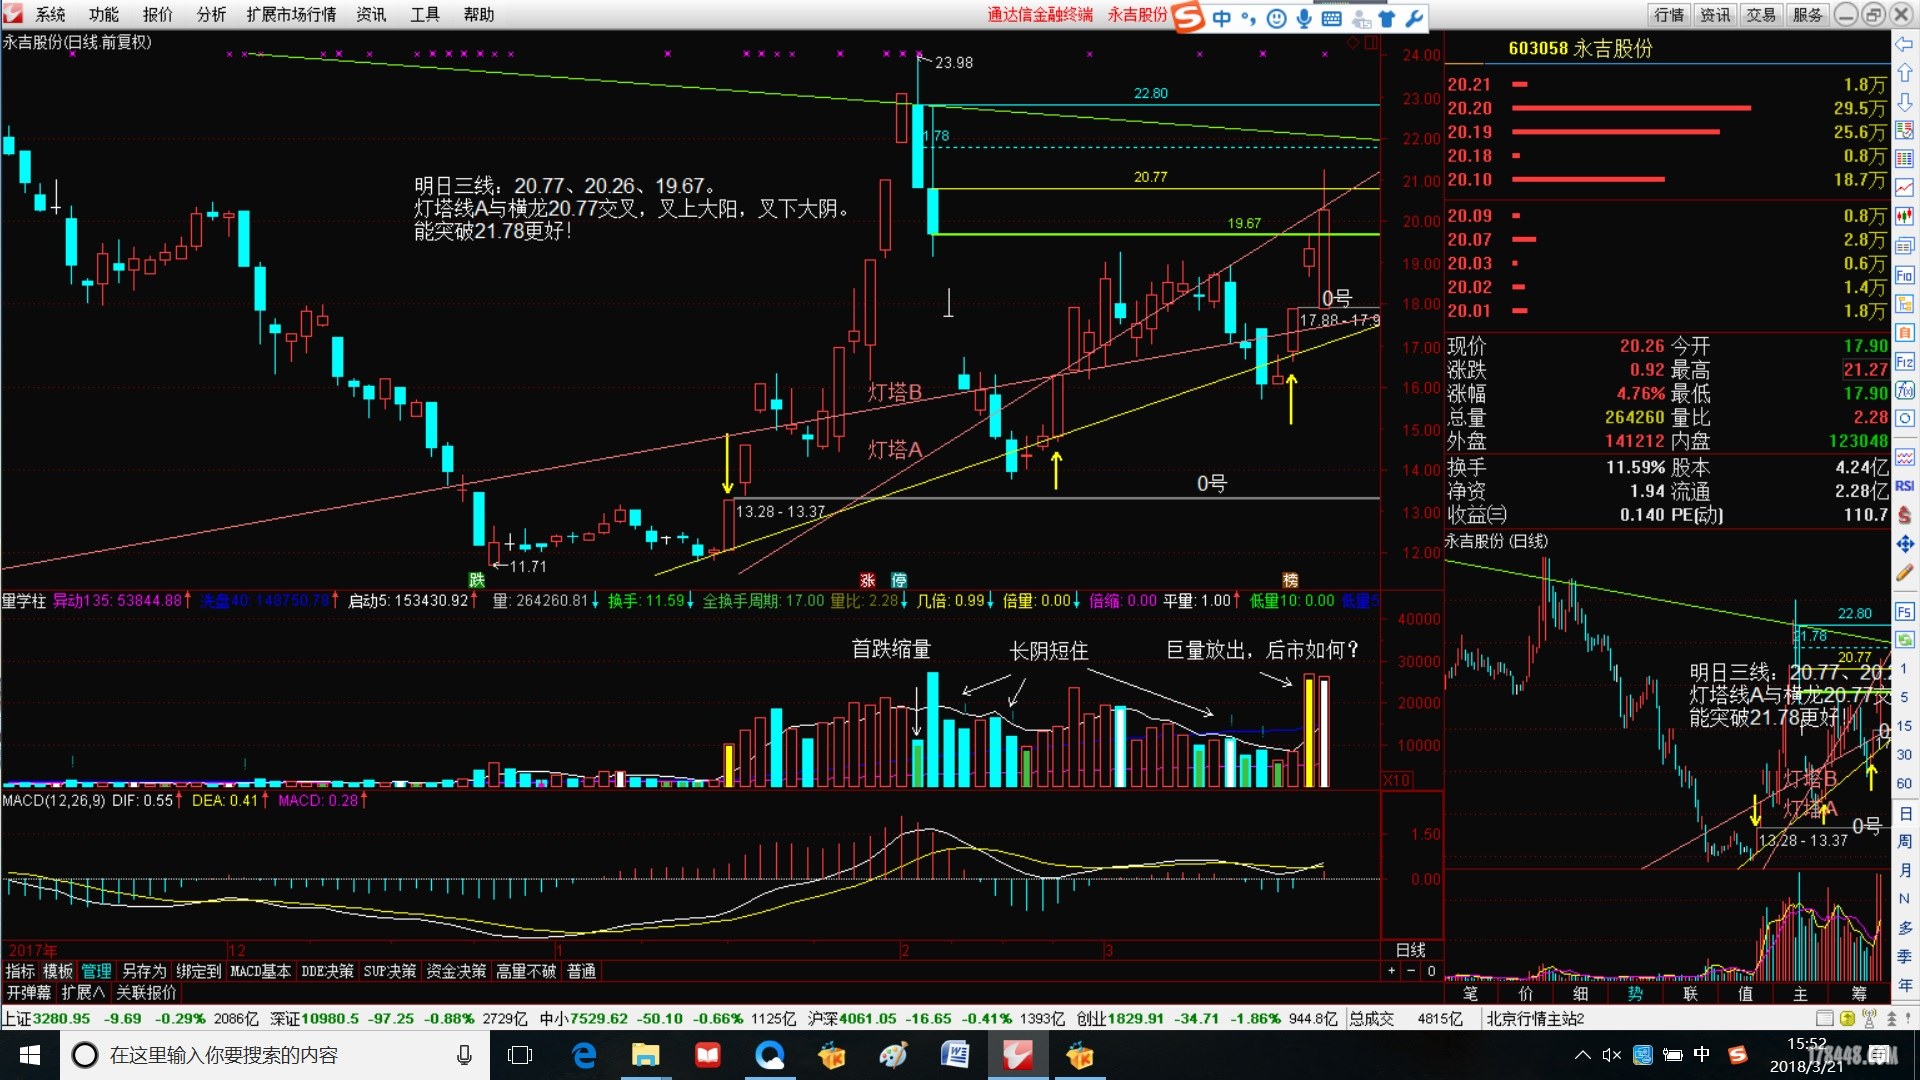Click the FS icon in right sidebar
This screenshot has width=1920, height=1080.
click(x=1904, y=611)
